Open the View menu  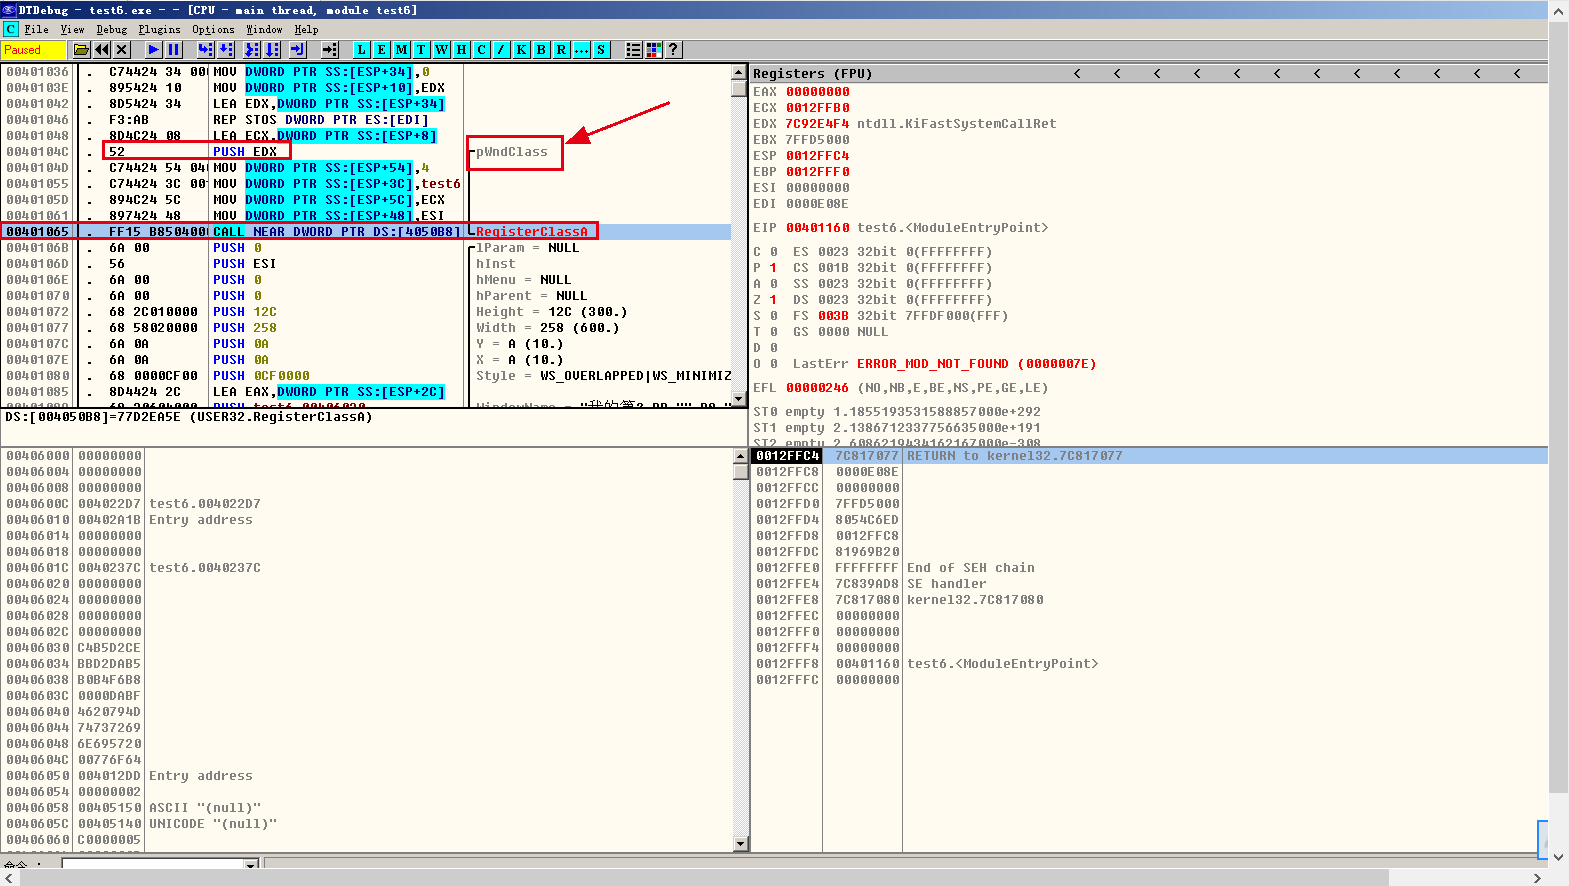coord(72,29)
